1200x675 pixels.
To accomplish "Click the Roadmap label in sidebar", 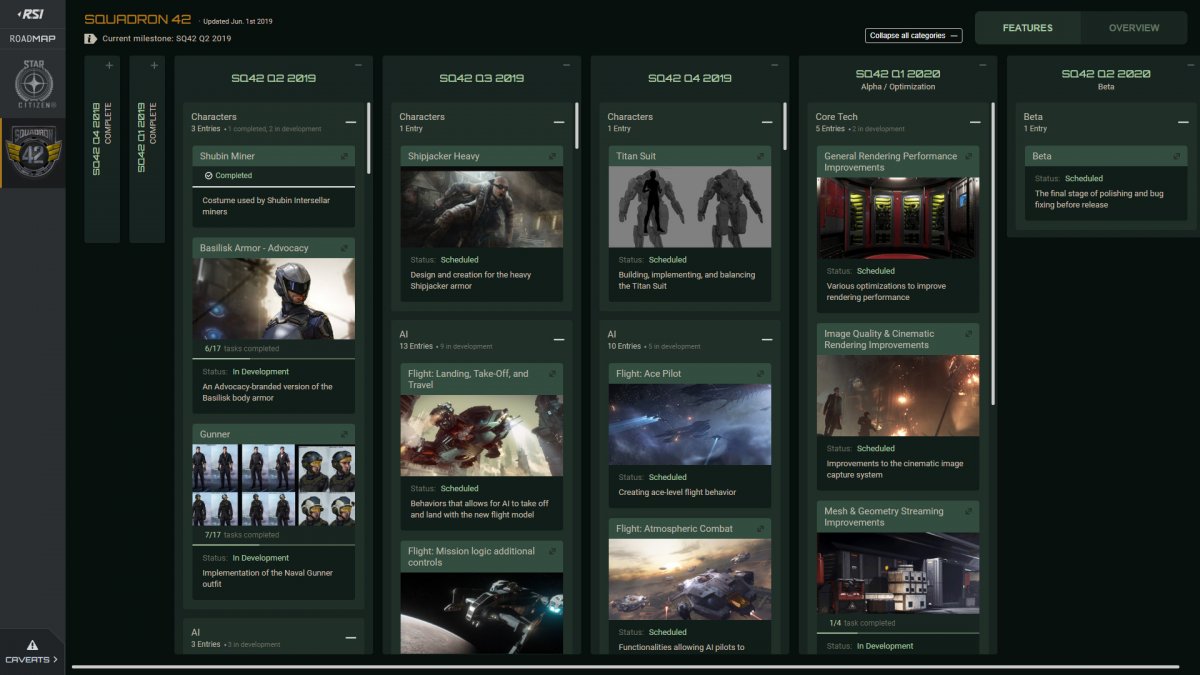I will click(32, 39).
